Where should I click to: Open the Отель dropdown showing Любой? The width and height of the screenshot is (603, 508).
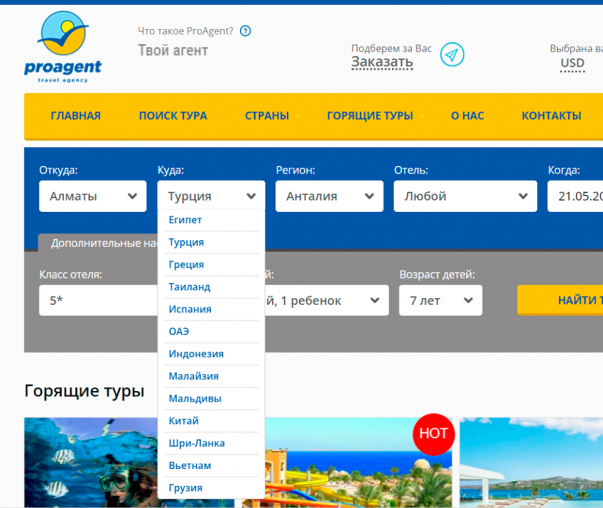pos(465,196)
